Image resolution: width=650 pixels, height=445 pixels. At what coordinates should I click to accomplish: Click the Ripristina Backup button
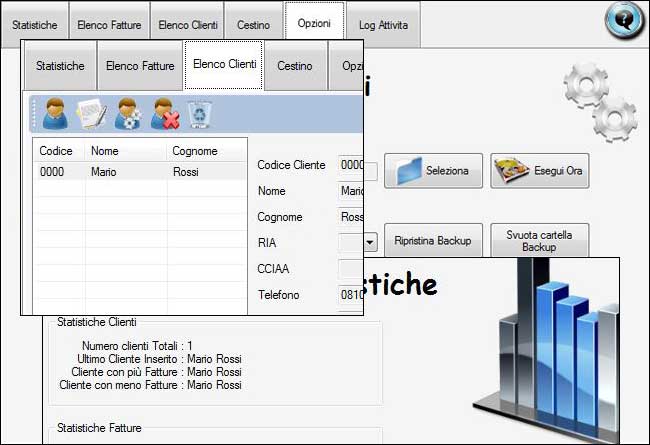(433, 241)
